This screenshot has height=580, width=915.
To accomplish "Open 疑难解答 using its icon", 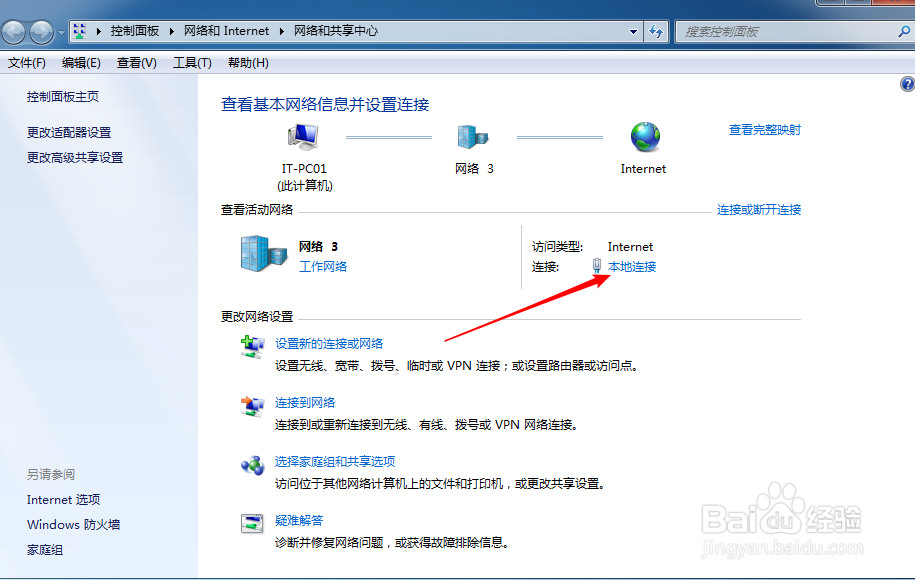I will 252,524.
